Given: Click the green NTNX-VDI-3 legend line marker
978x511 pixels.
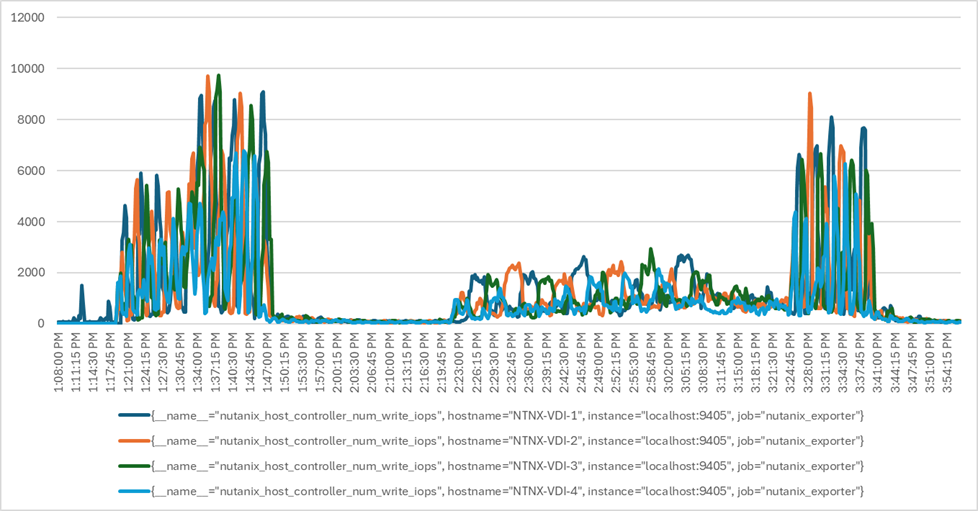Looking at the screenshot, I should click(134, 466).
